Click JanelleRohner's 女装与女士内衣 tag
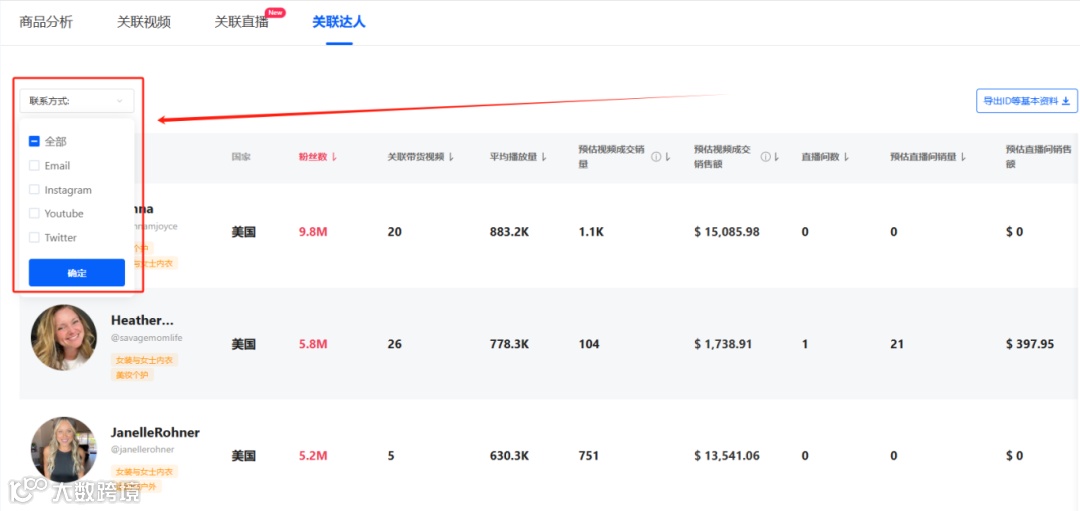 click(145, 472)
